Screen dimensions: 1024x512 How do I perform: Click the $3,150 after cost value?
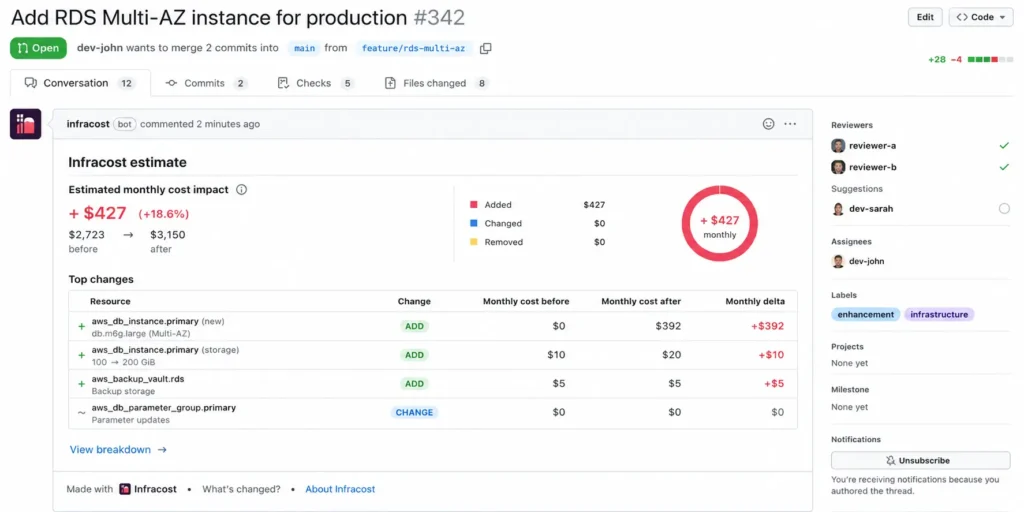coord(167,235)
